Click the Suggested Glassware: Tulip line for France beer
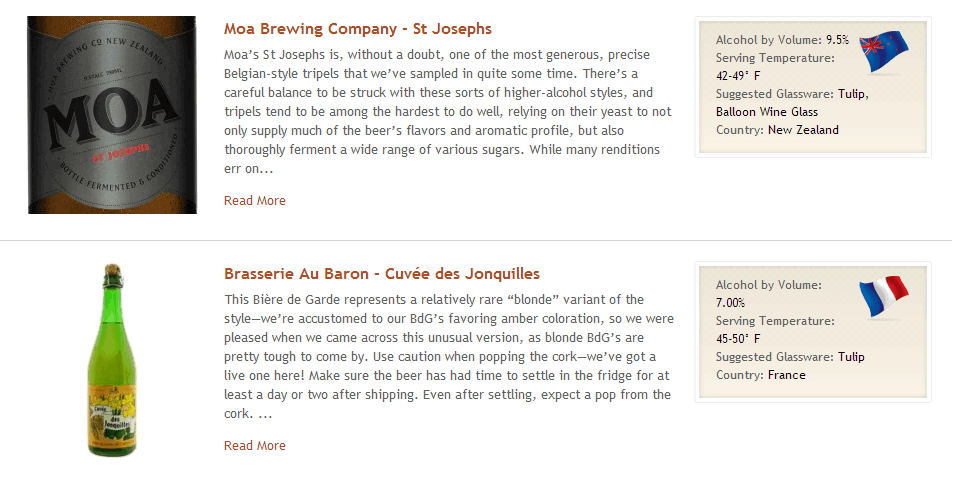The height and width of the screenshot is (483, 960). tap(790, 357)
